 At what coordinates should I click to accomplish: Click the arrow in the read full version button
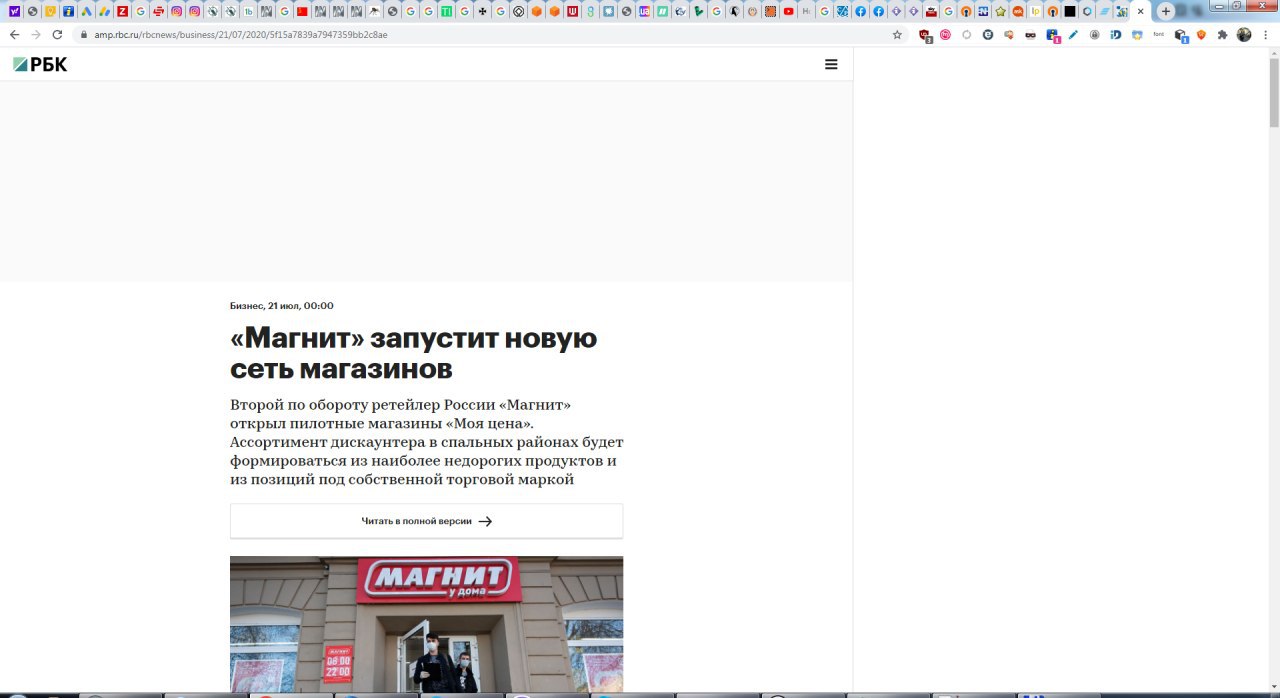click(485, 521)
